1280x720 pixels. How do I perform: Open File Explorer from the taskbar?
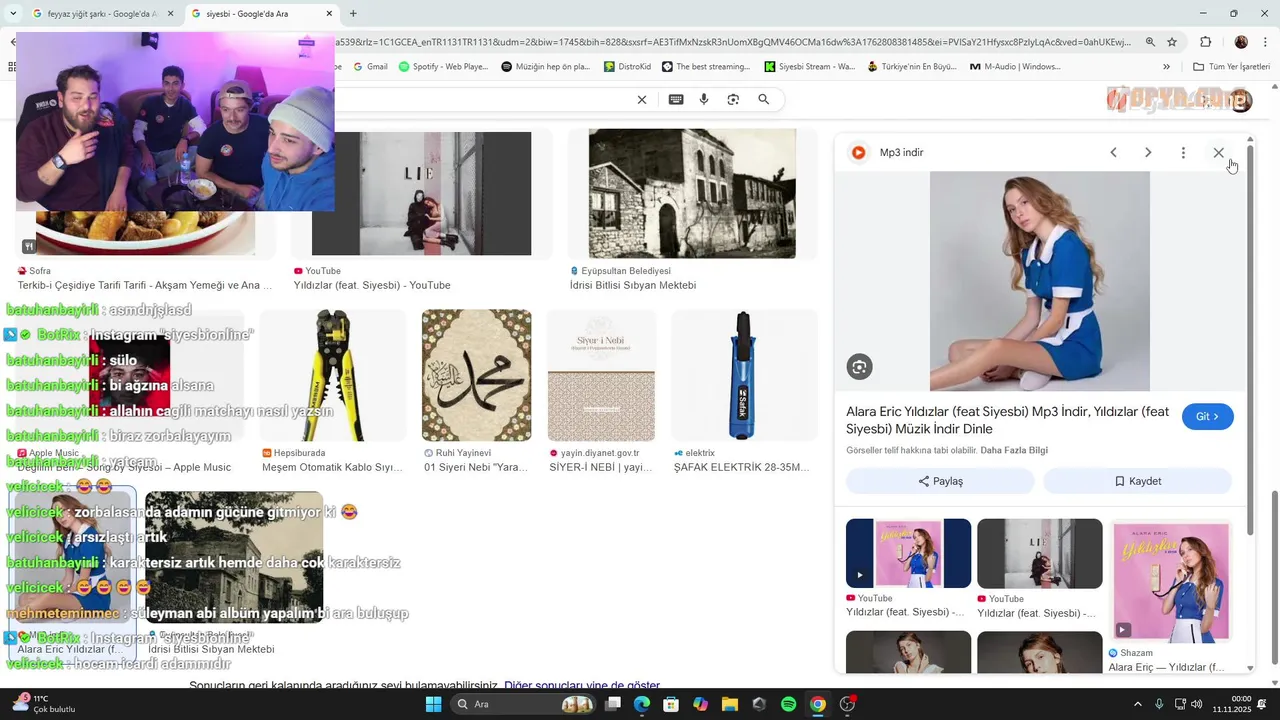coord(729,704)
